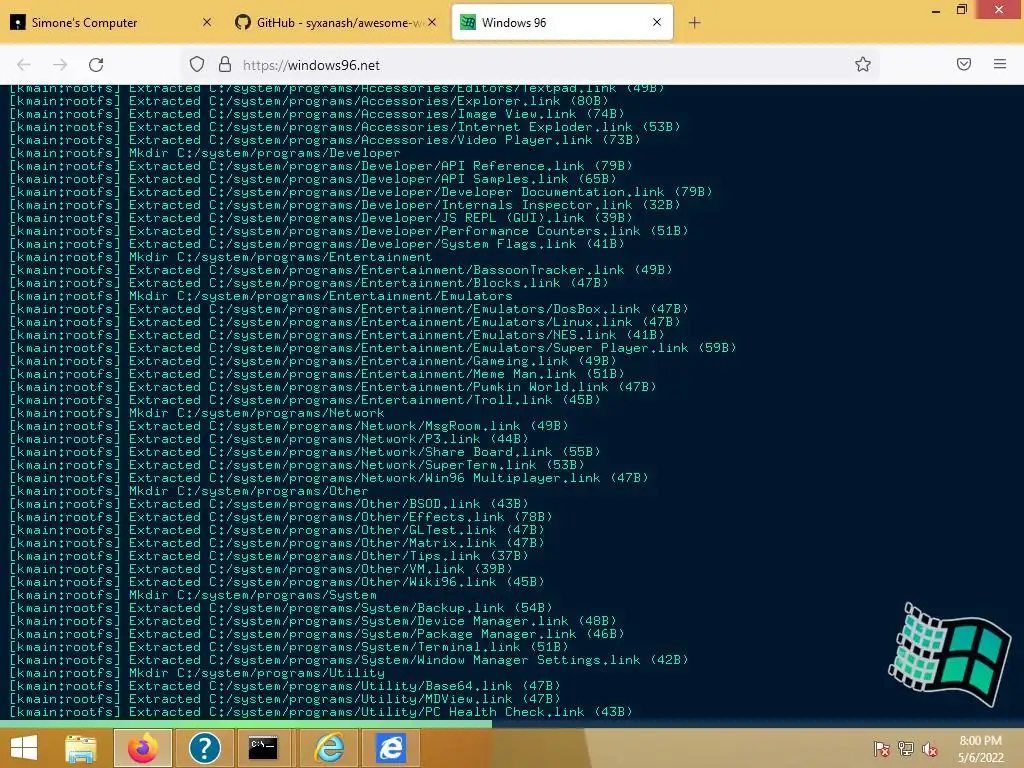
Task: Open Command Prompt from taskbar
Action: (263, 748)
